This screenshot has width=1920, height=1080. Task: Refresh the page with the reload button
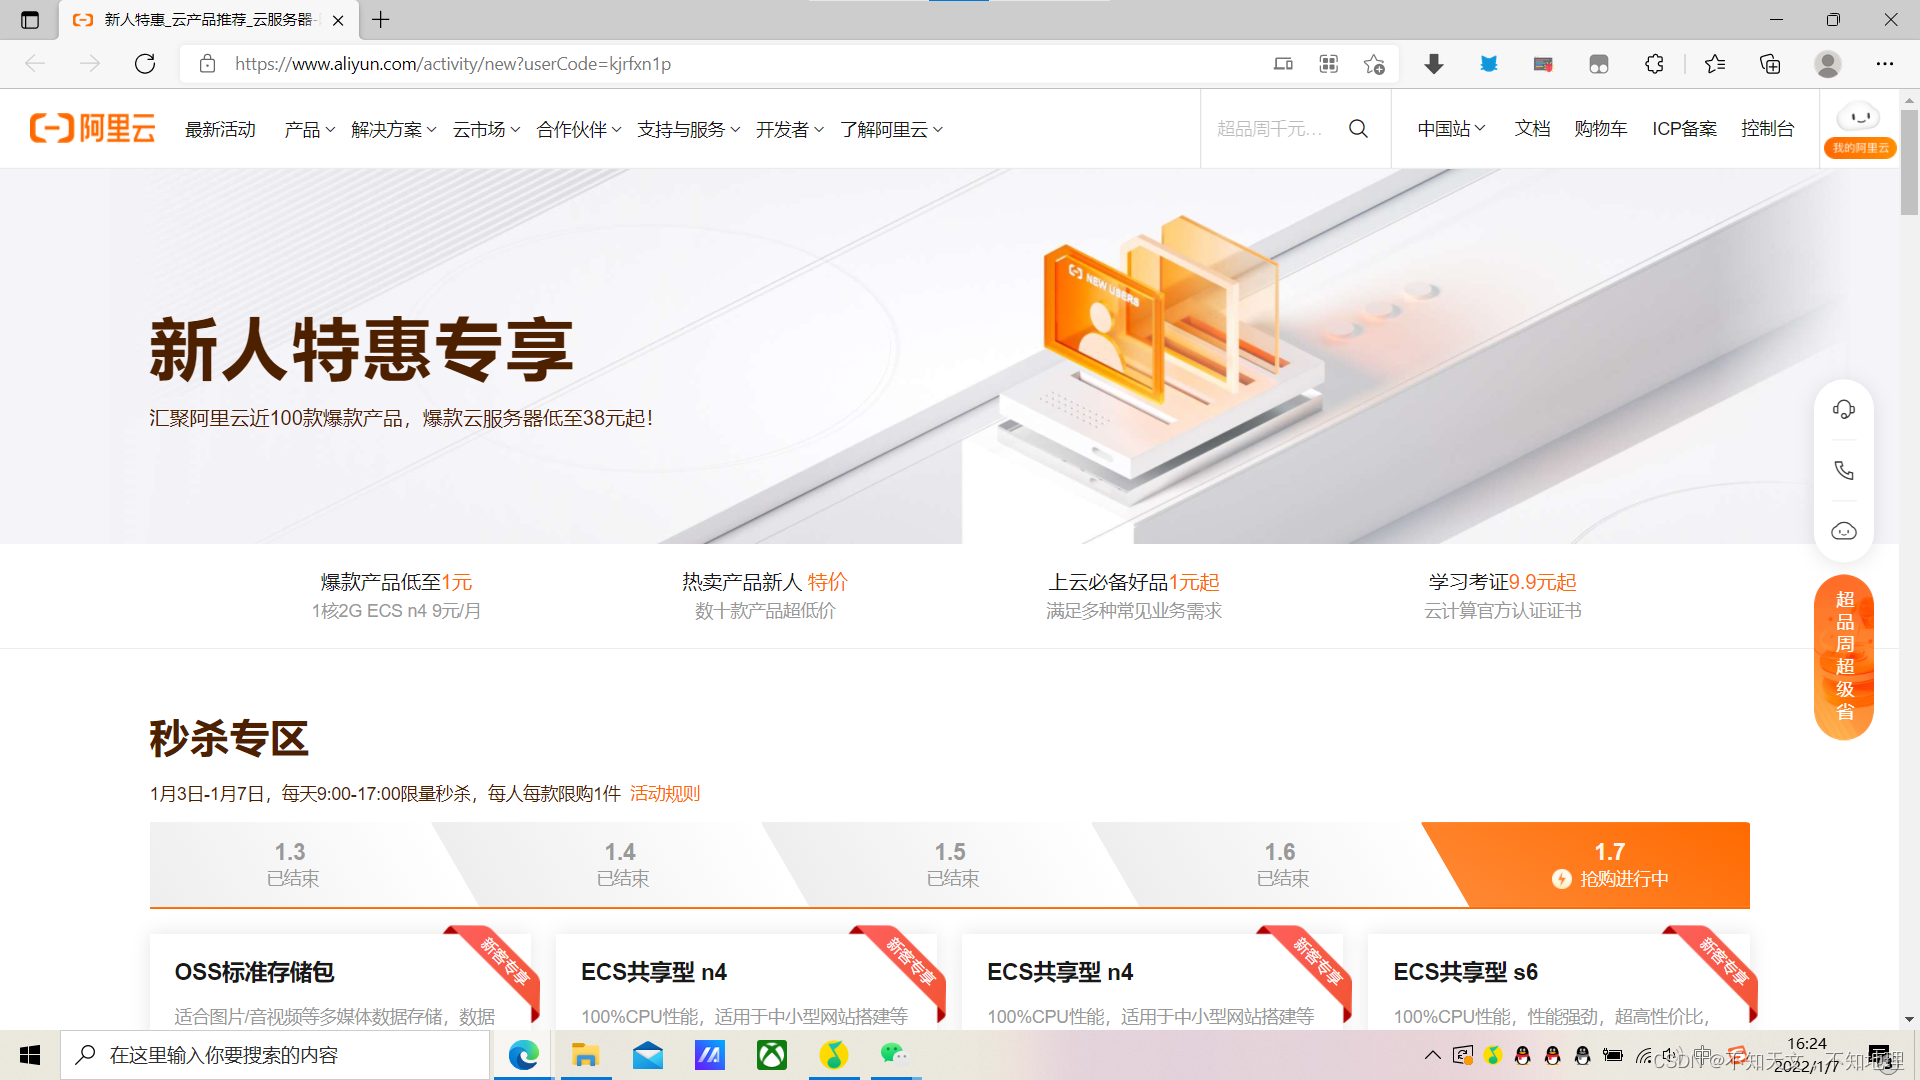145,64
